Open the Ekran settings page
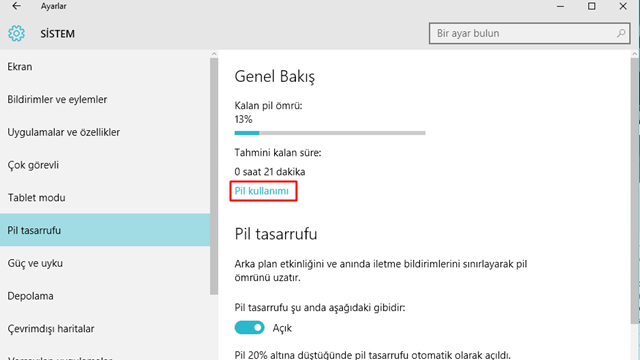Viewport: 640px width, 360px height. coord(105,67)
